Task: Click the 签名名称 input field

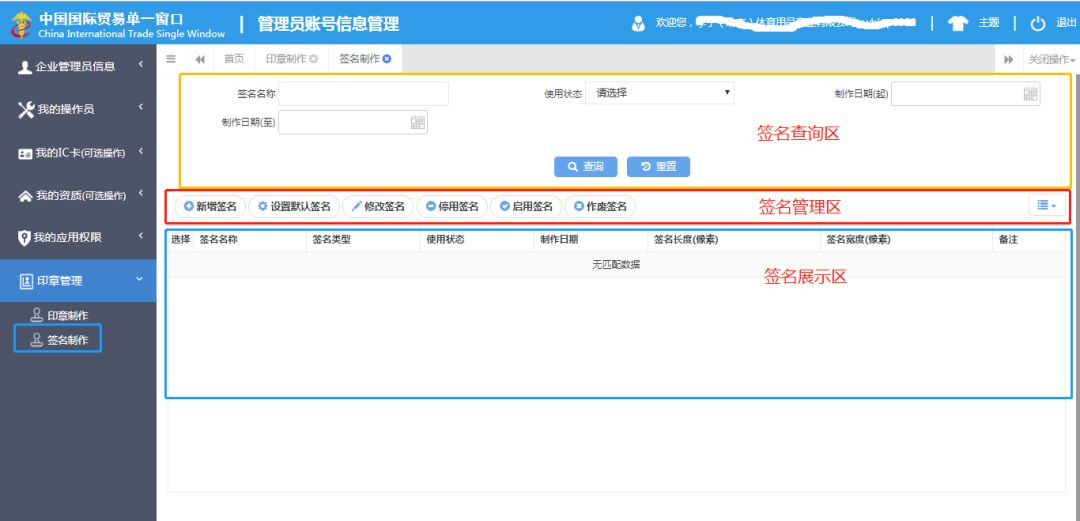Action: (x=363, y=94)
